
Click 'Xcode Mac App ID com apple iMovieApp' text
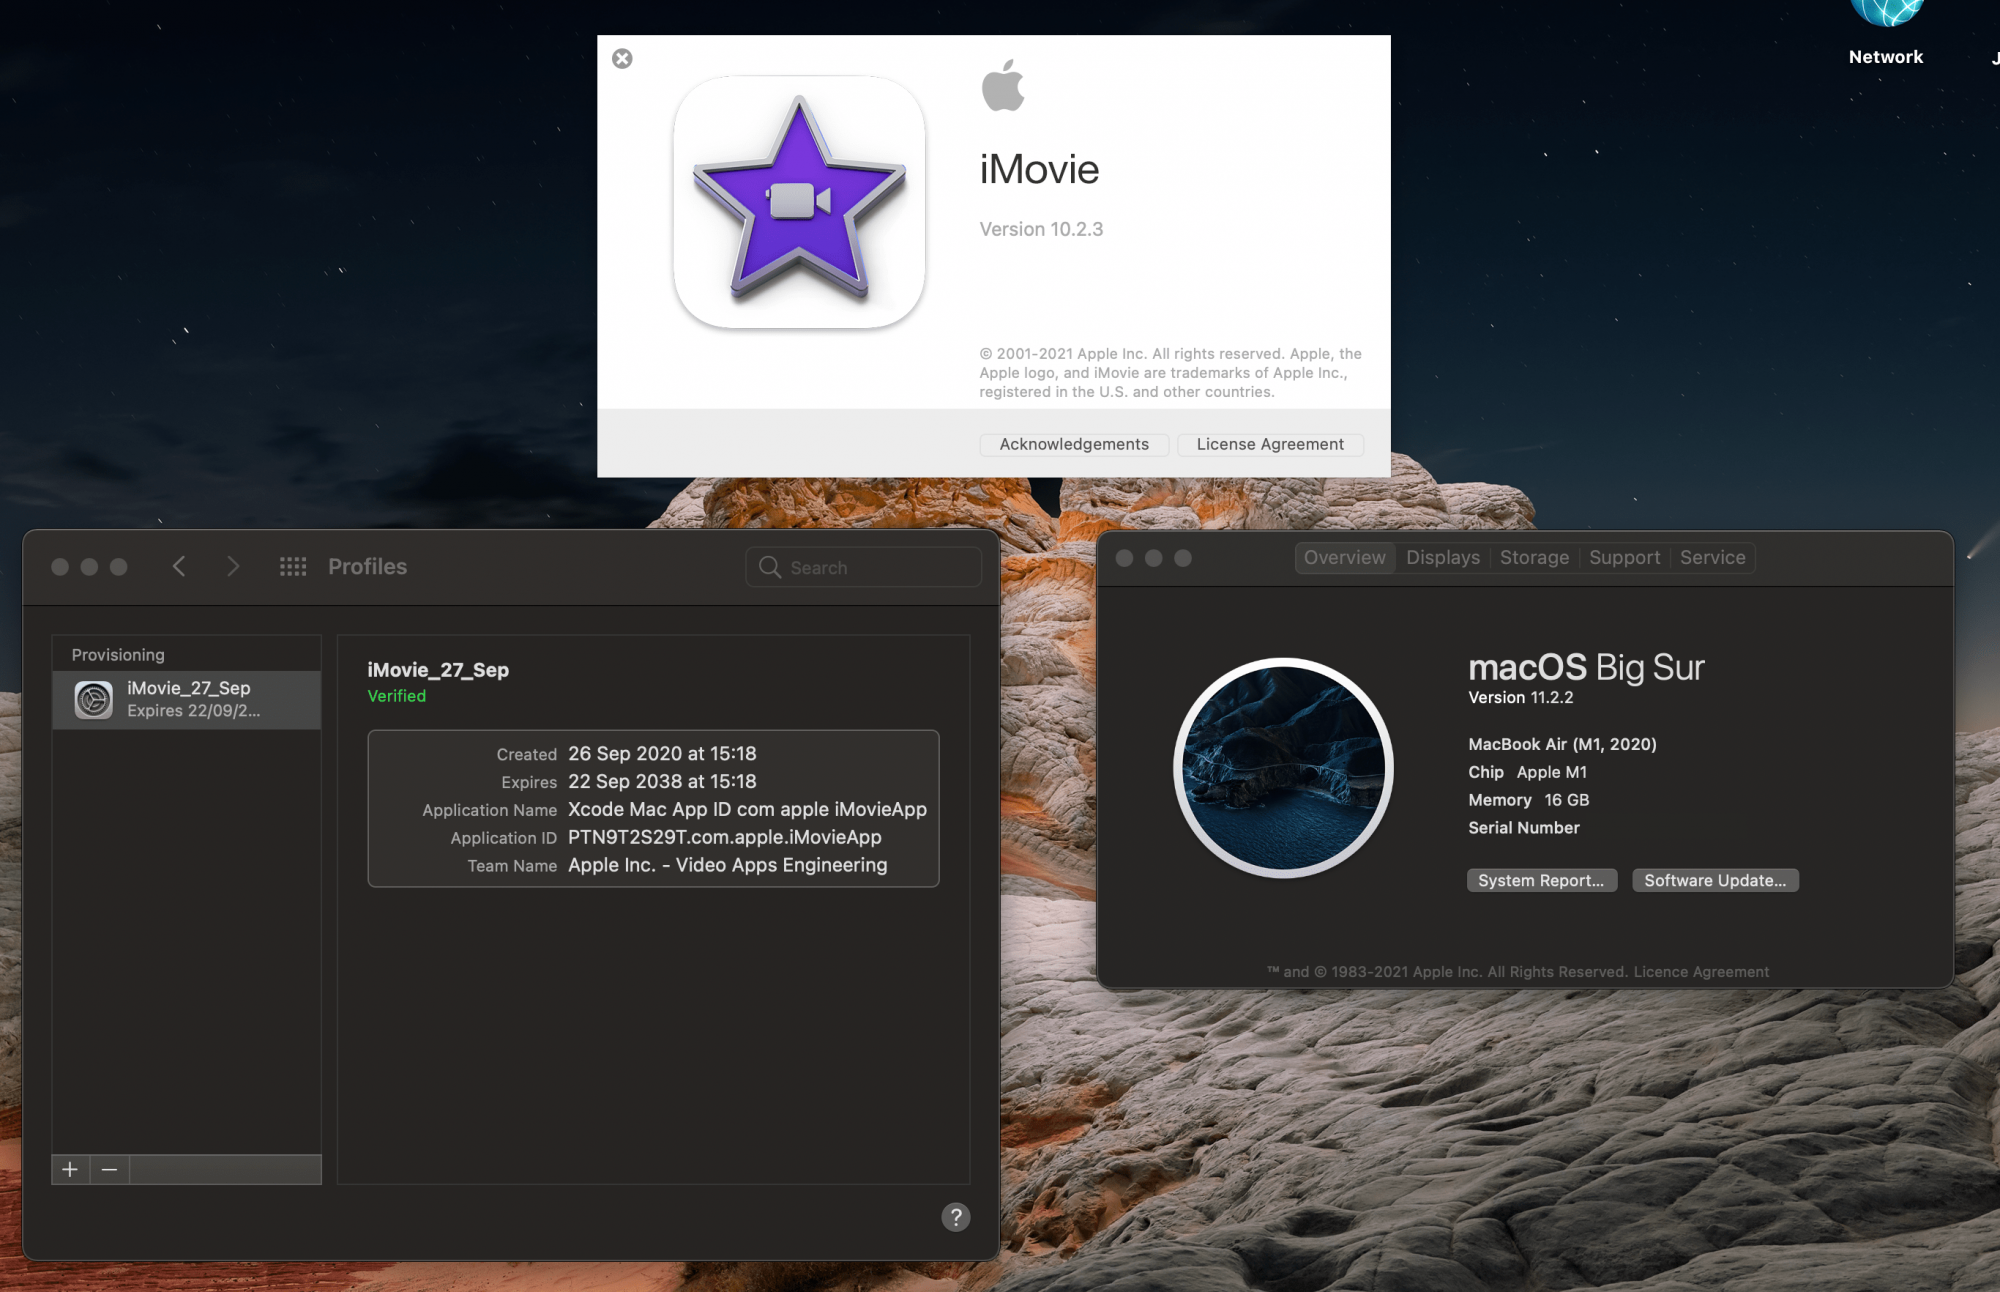747,809
